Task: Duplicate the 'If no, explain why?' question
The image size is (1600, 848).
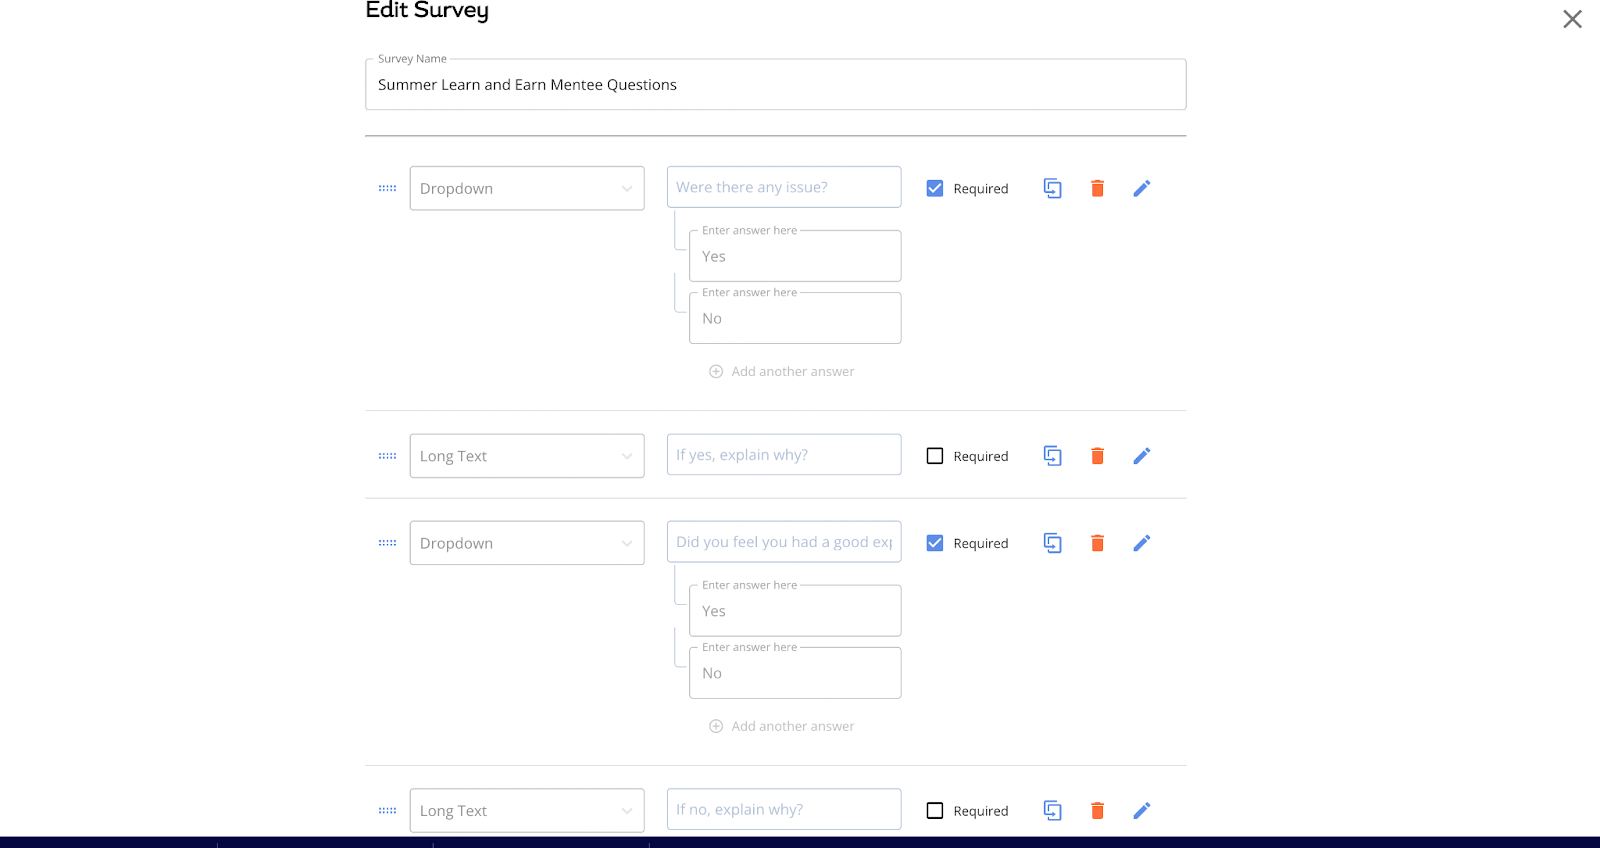Action: (1052, 810)
